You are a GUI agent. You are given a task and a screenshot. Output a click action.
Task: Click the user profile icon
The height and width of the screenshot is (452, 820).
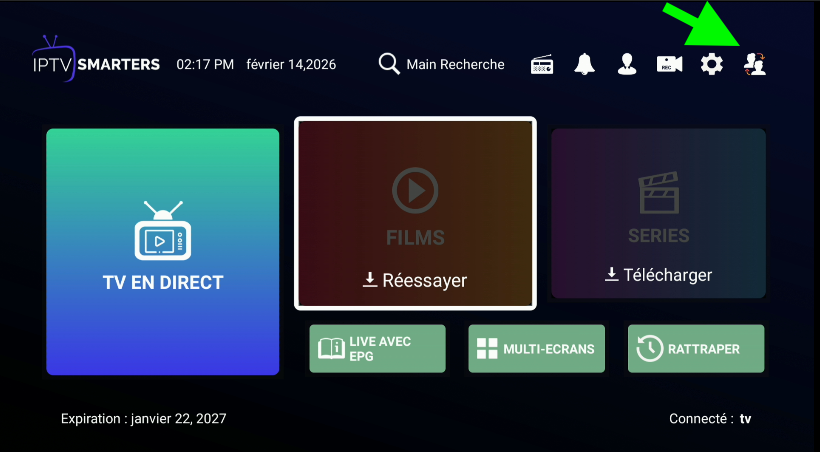coord(626,64)
